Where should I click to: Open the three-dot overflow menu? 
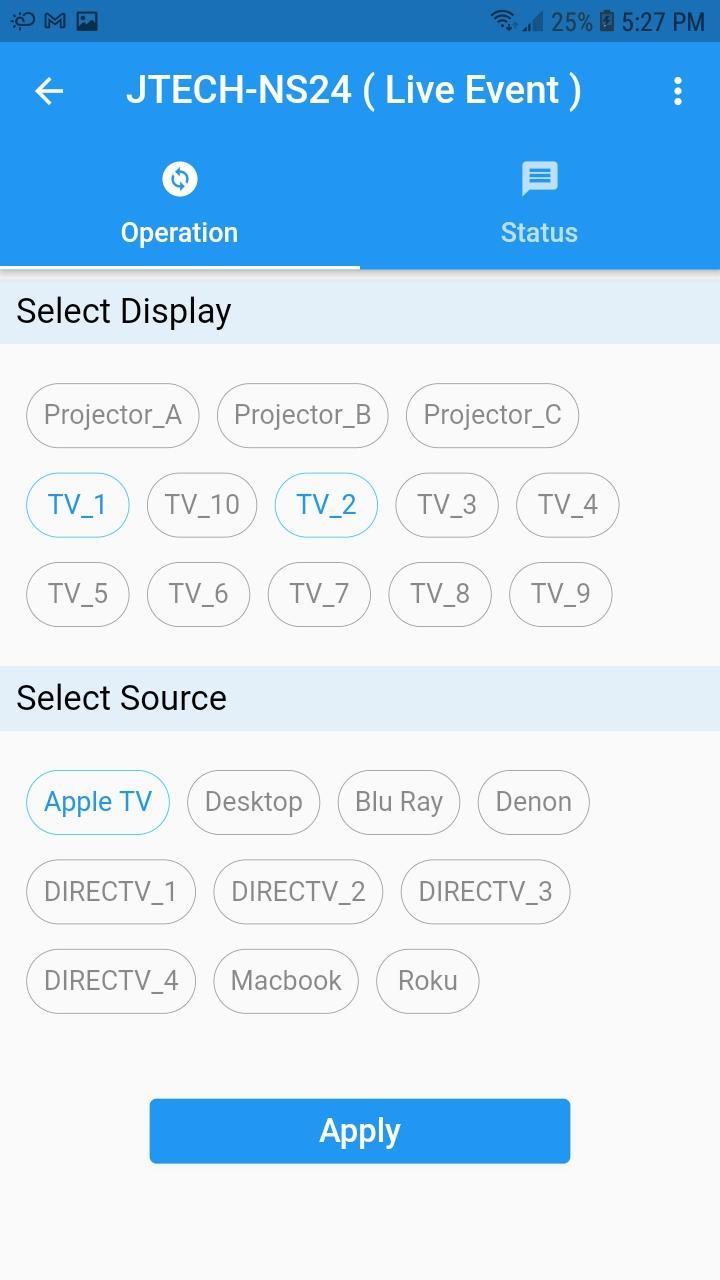pos(678,91)
